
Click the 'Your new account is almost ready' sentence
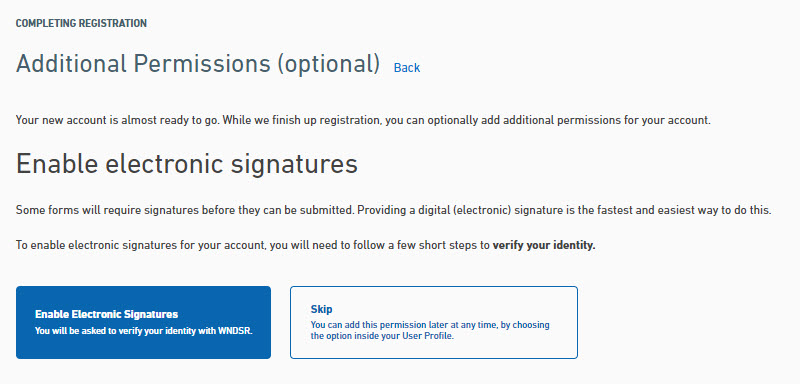(x=363, y=121)
